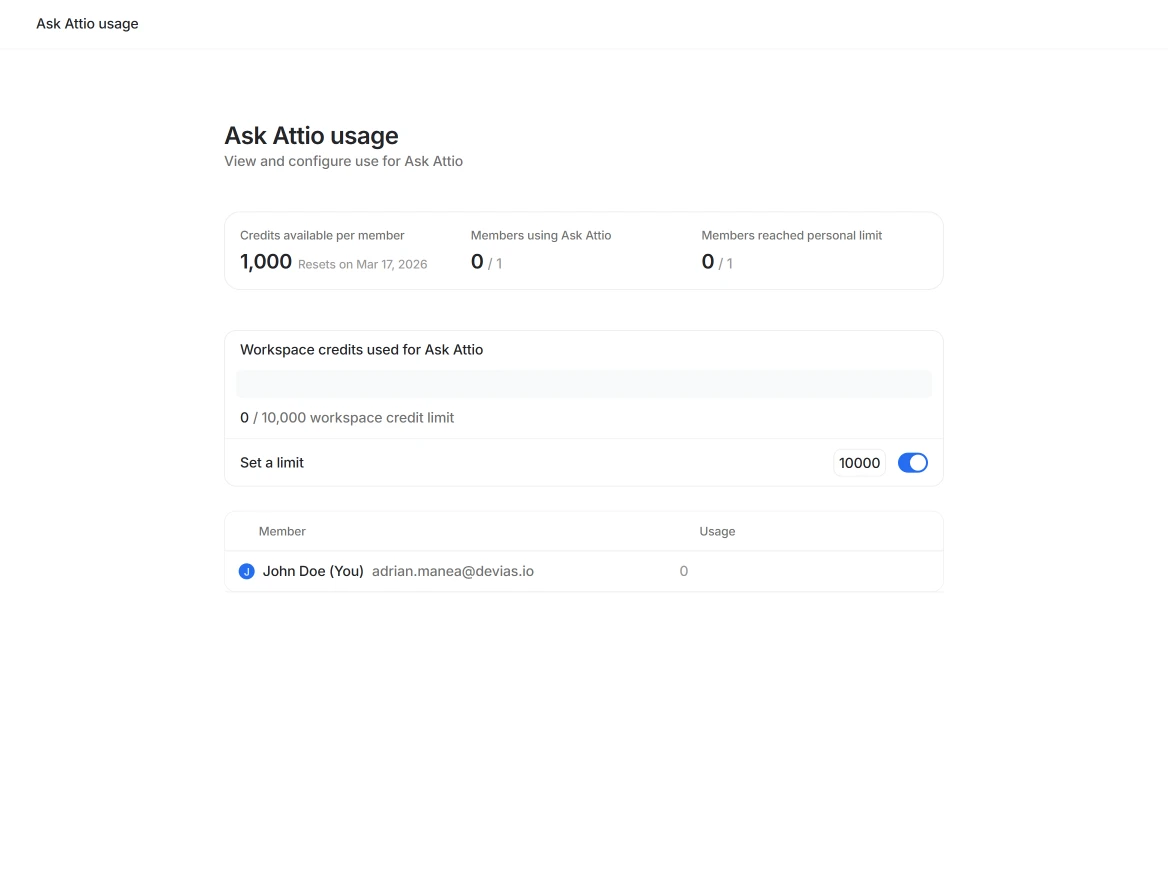Viewport: 1168px width, 876px height.
Task: Click the usage value in John Doe's row
Action: tap(684, 572)
